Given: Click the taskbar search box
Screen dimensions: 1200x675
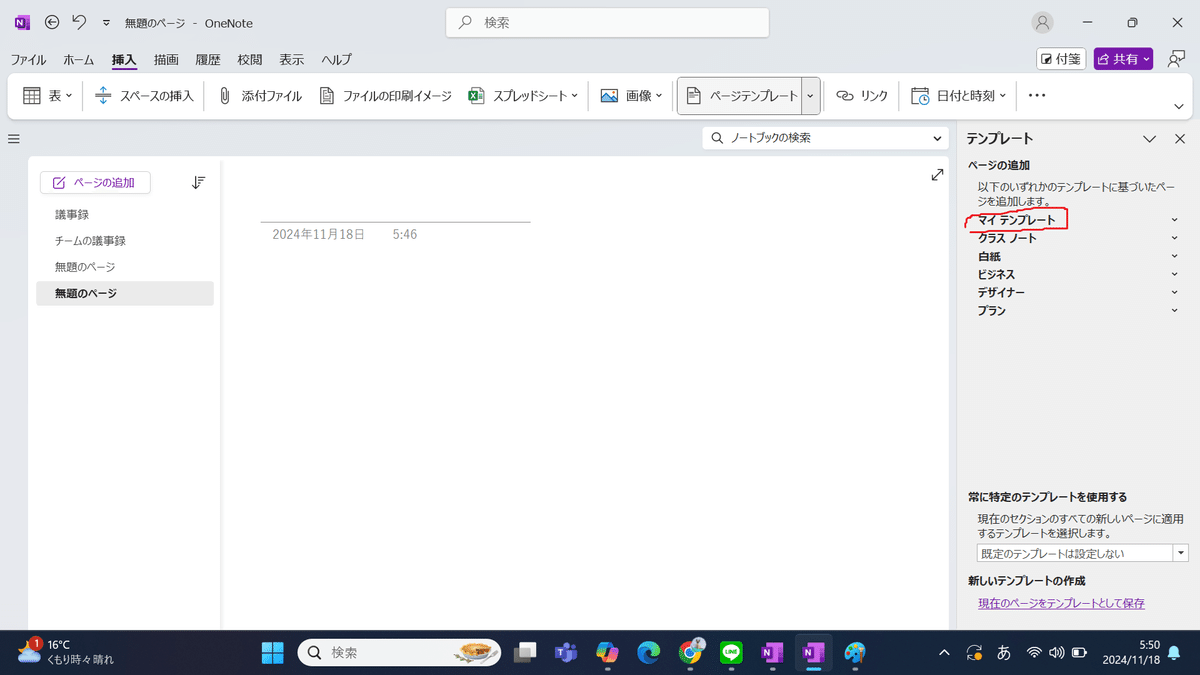Looking at the screenshot, I should 400,653.
